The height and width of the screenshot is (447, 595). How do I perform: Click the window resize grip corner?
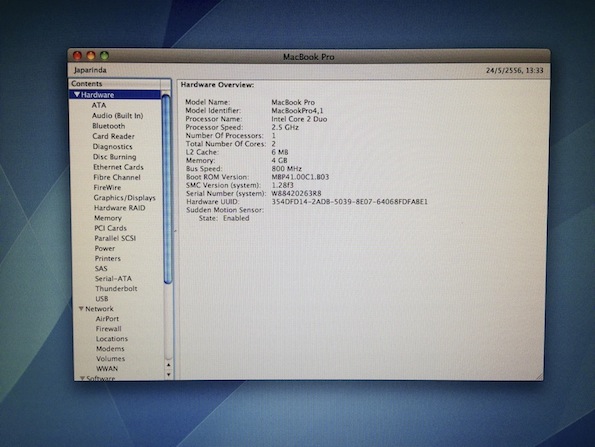click(x=540, y=376)
